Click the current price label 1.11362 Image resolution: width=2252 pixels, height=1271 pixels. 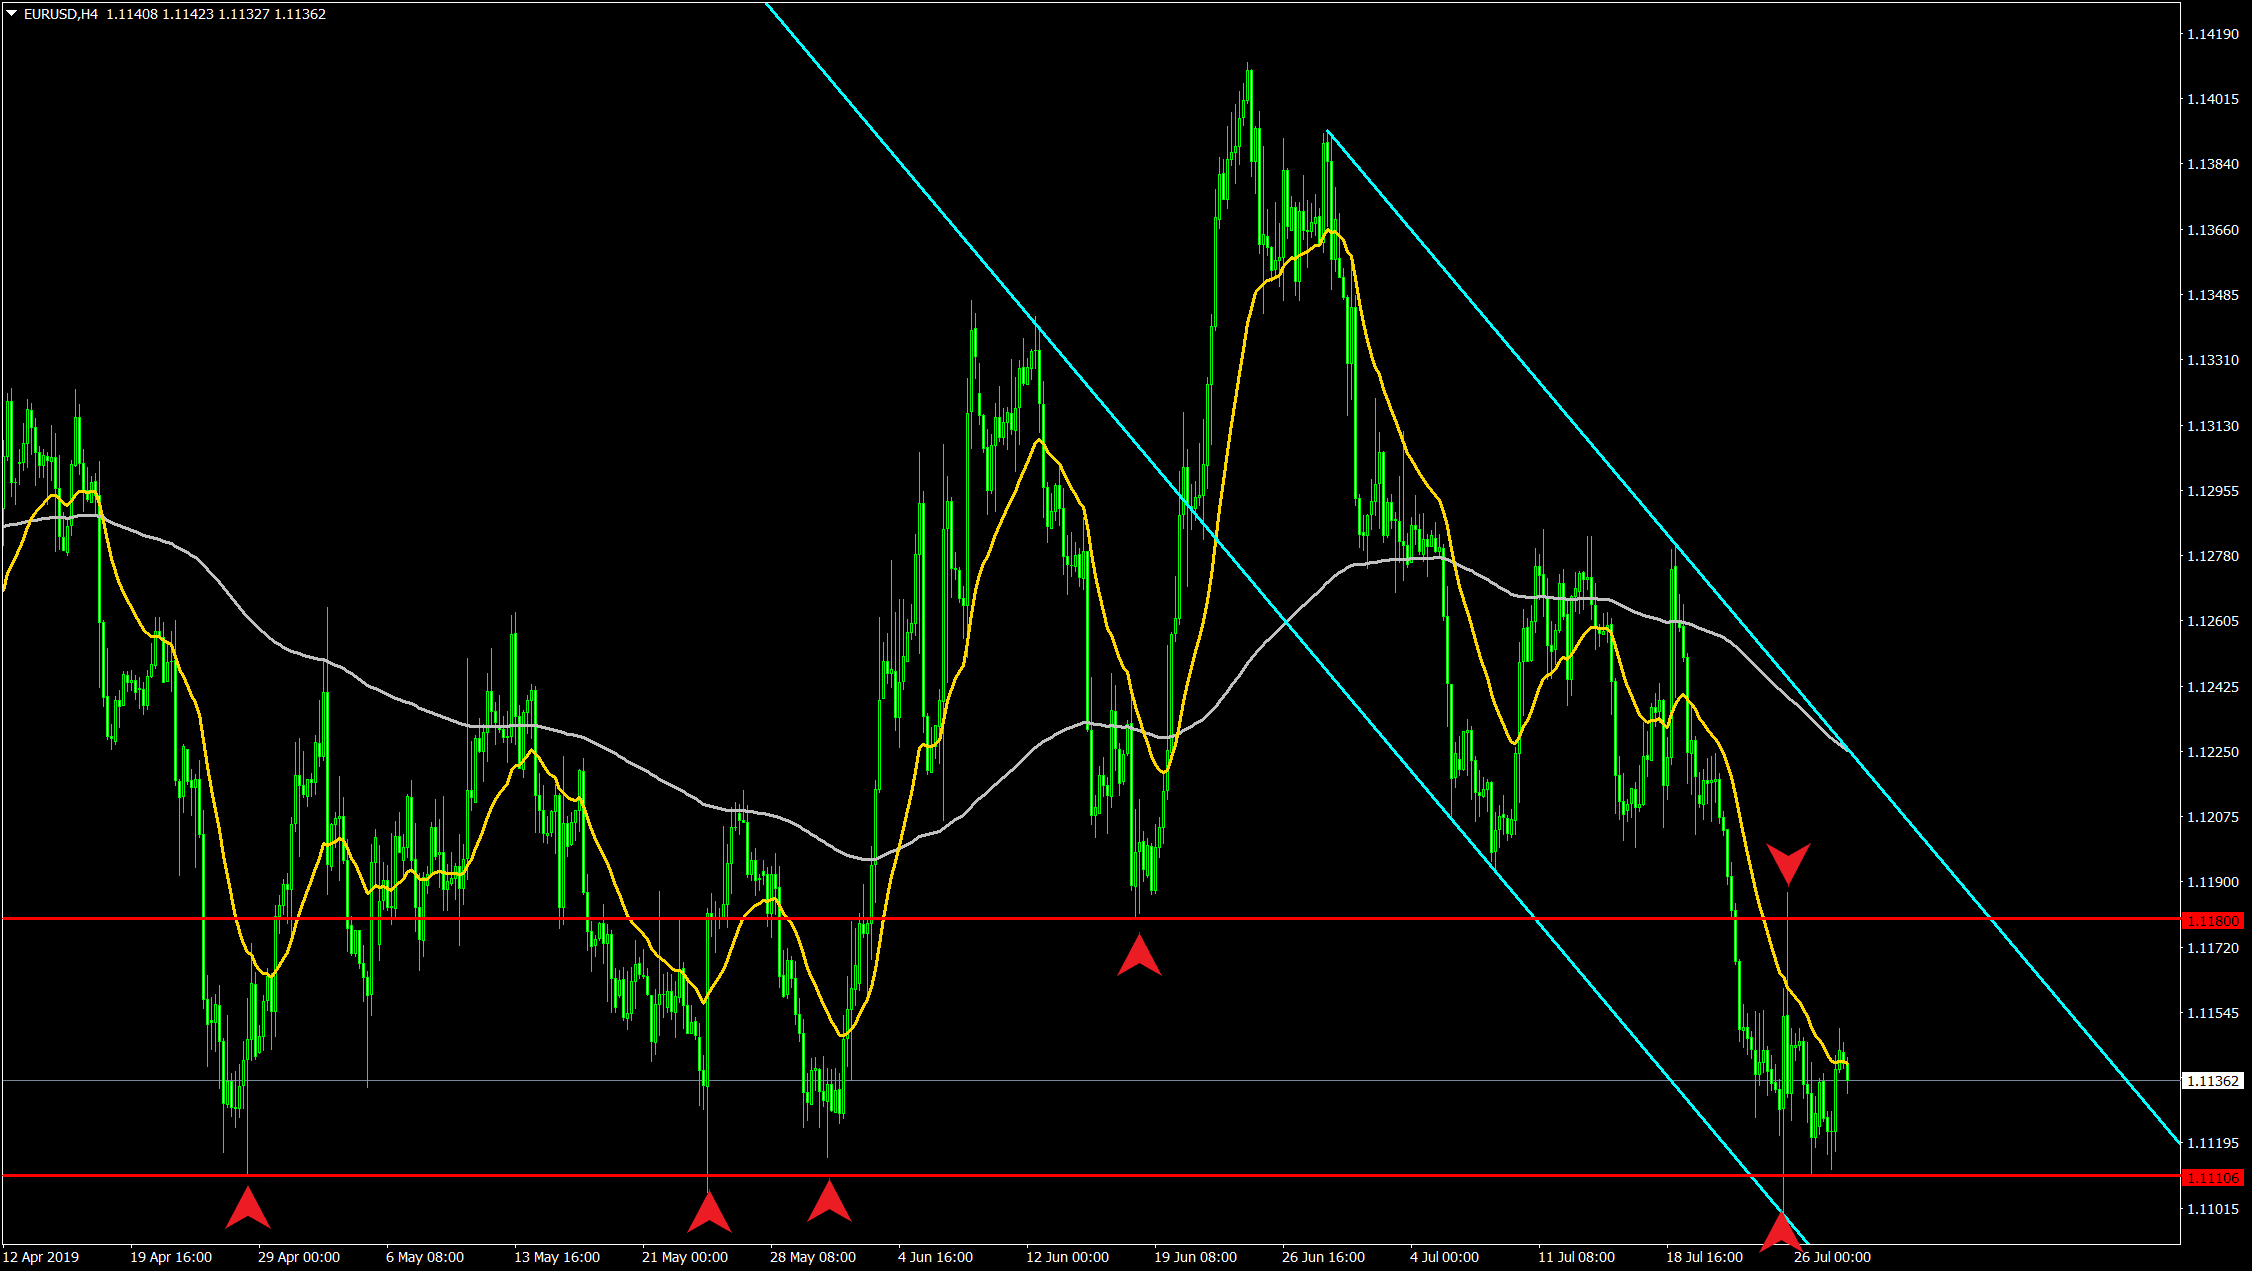pyautogui.click(x=2212, y=1081)
